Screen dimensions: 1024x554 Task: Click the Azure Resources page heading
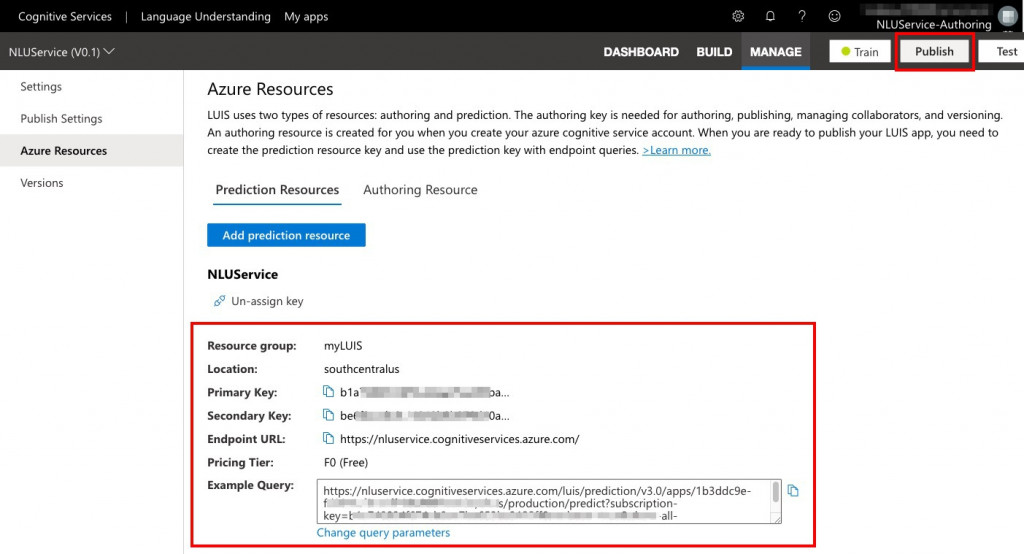pos(270,89)
